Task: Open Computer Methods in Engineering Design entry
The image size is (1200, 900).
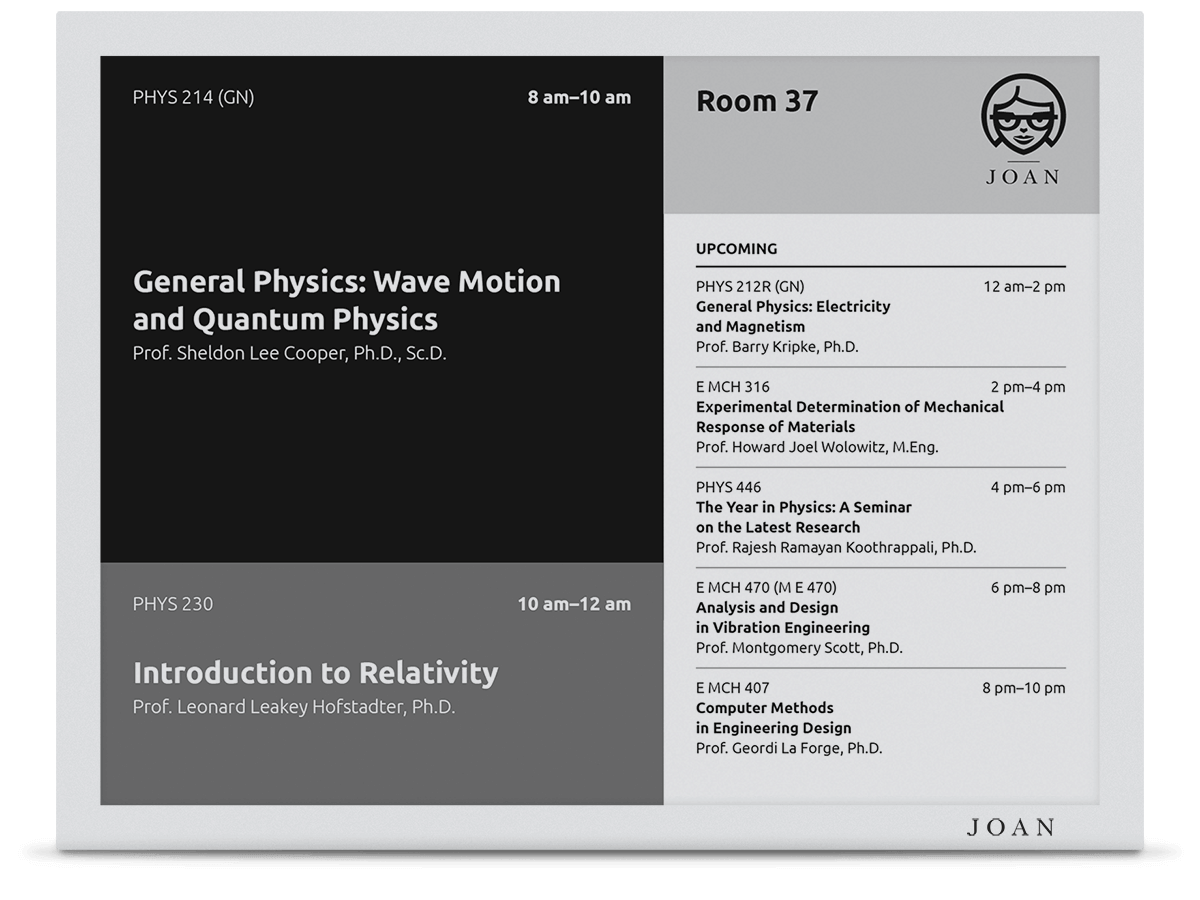Action: tap(774, 718)
